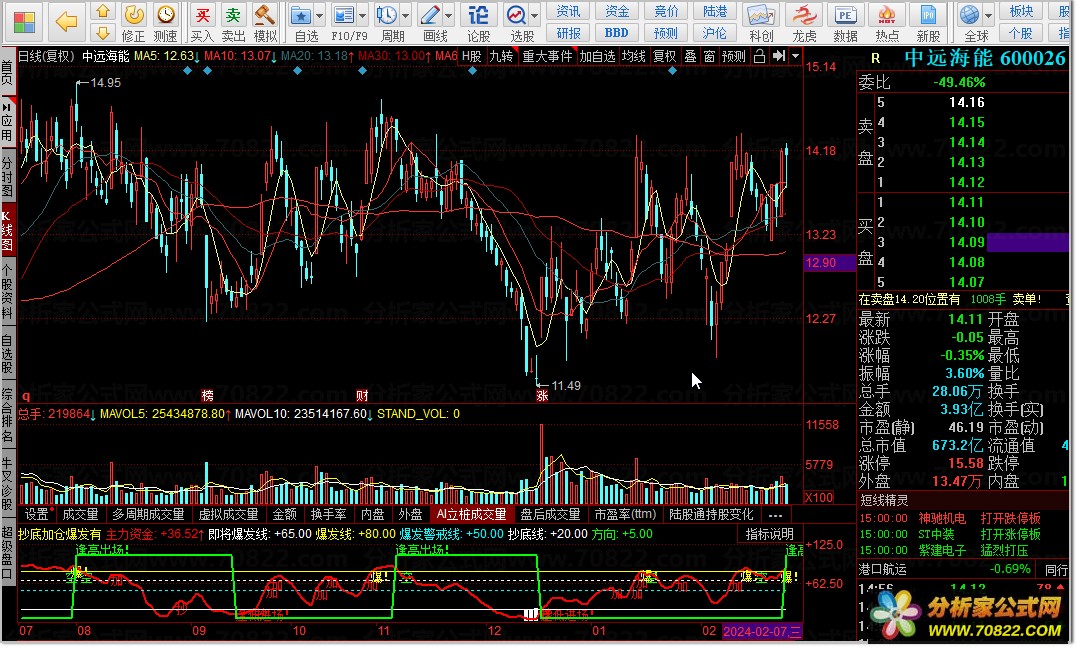The height and width of the screenshot is (647, 1078).
Task: Toggle the 叠 overlay option
Action: (x=690, y=56)
